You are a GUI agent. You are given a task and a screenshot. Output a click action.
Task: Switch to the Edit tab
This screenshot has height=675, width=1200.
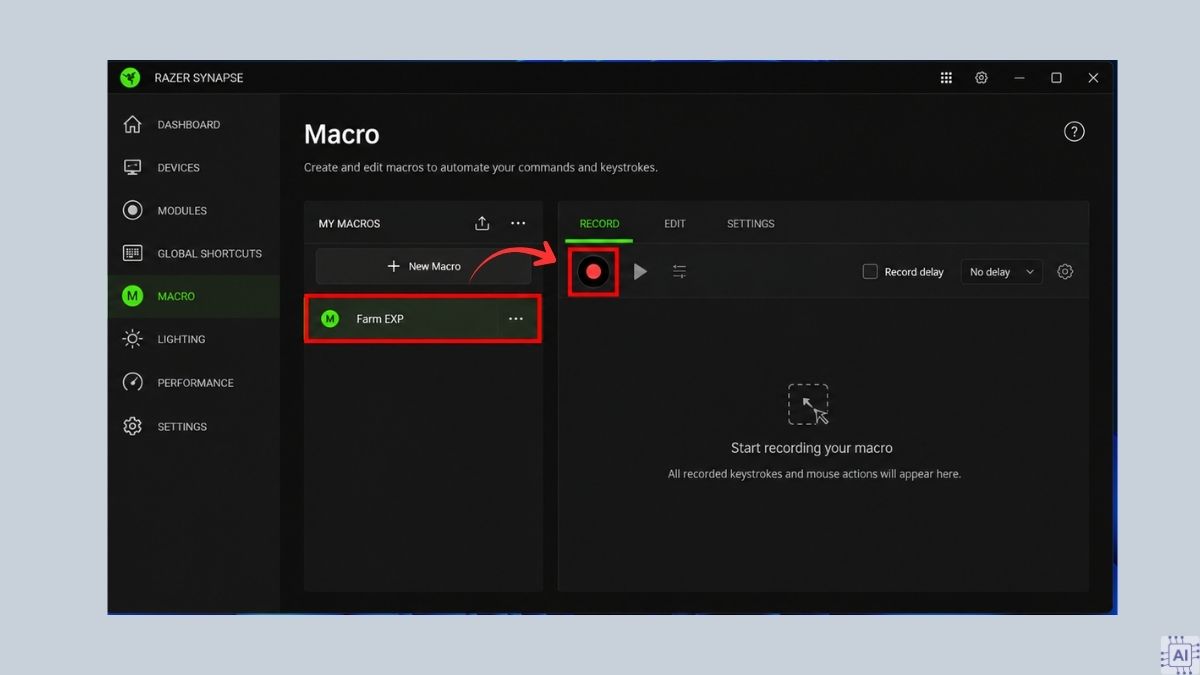click(x=675, y=223)
